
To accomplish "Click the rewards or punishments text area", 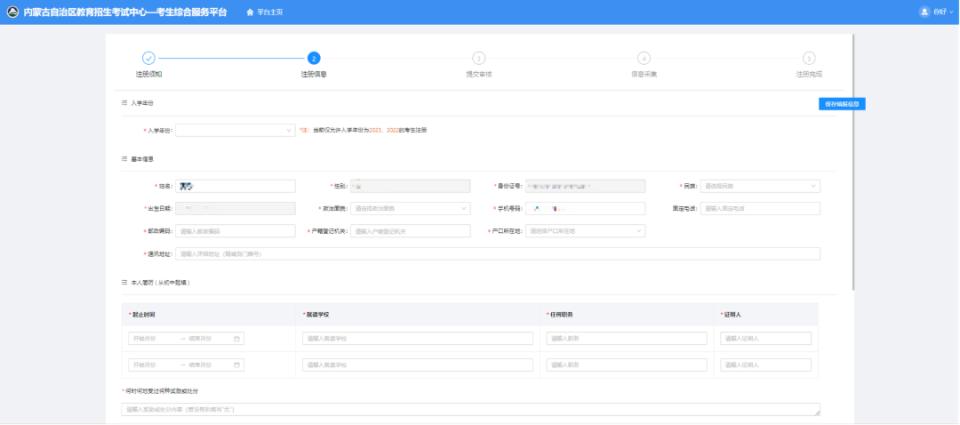I will 471,409.
